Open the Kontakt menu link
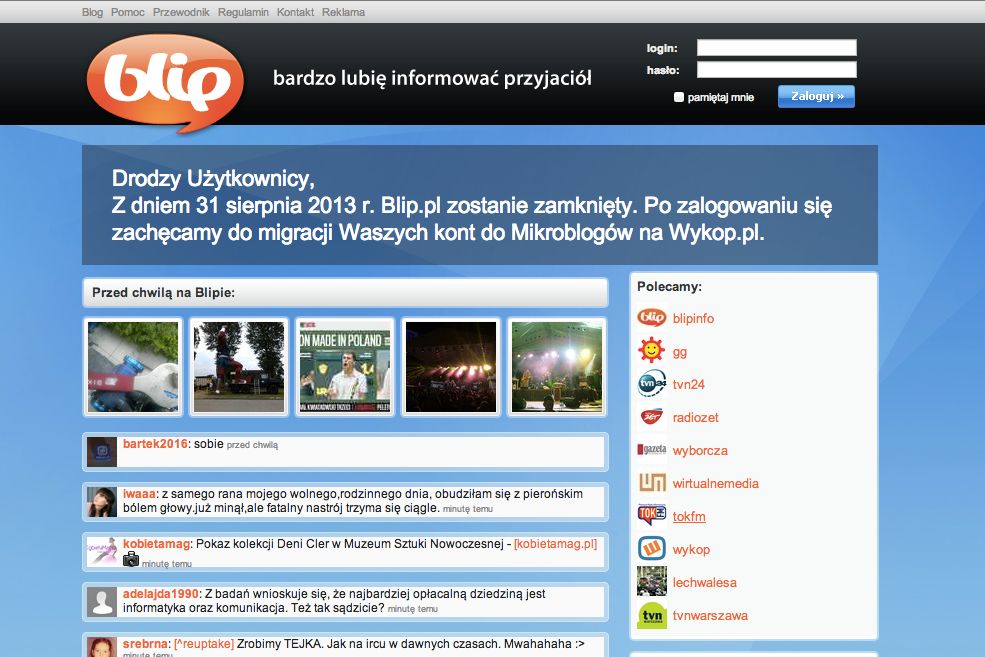Screen dimensions: 985x657 (295, 12)
